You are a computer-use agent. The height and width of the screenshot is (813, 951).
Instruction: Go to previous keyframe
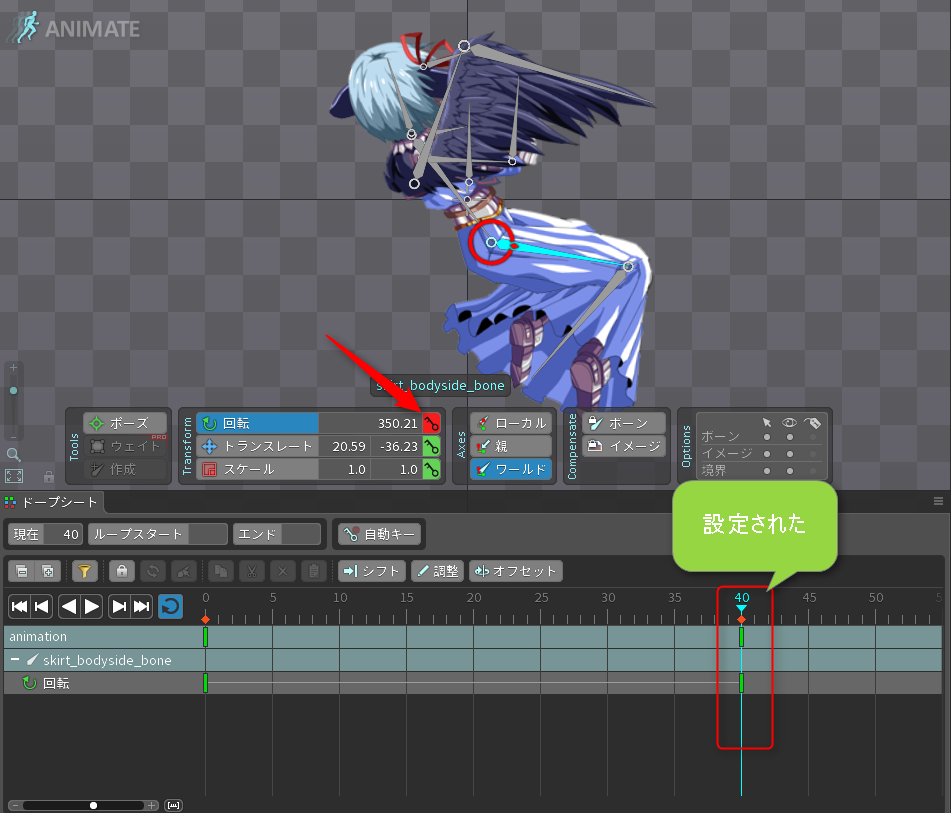tap(42, 606)
